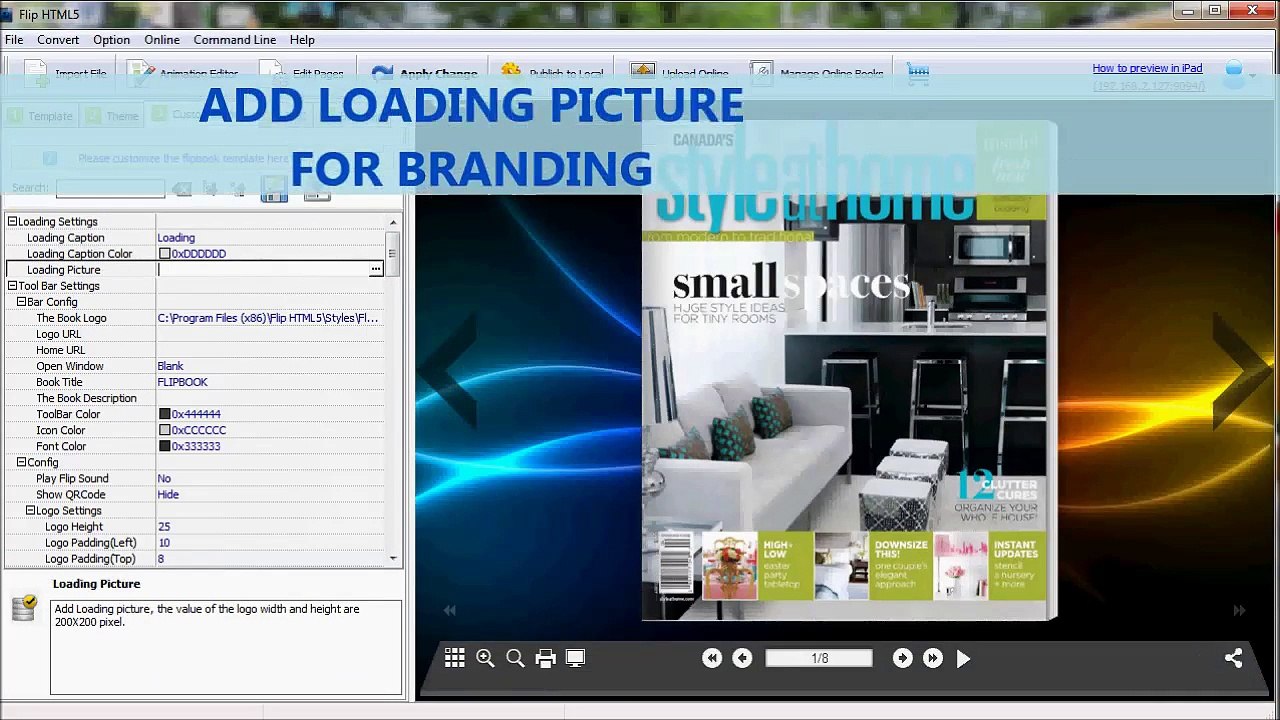Click browse button for Loading Picture
This screenshot has width=1280, height=720.
tap(375, 270)
